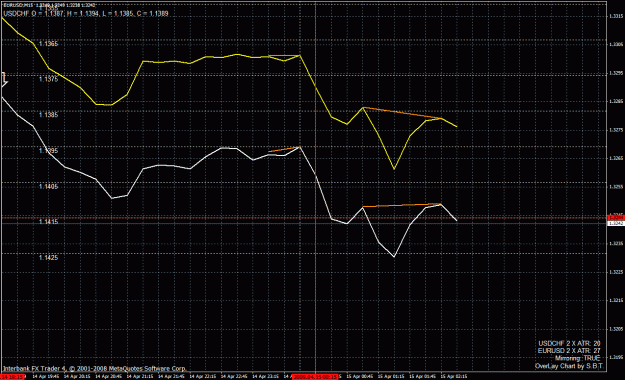
Task: Click the red price tag 1.3244 on the axis
Action: coord(616,218)
